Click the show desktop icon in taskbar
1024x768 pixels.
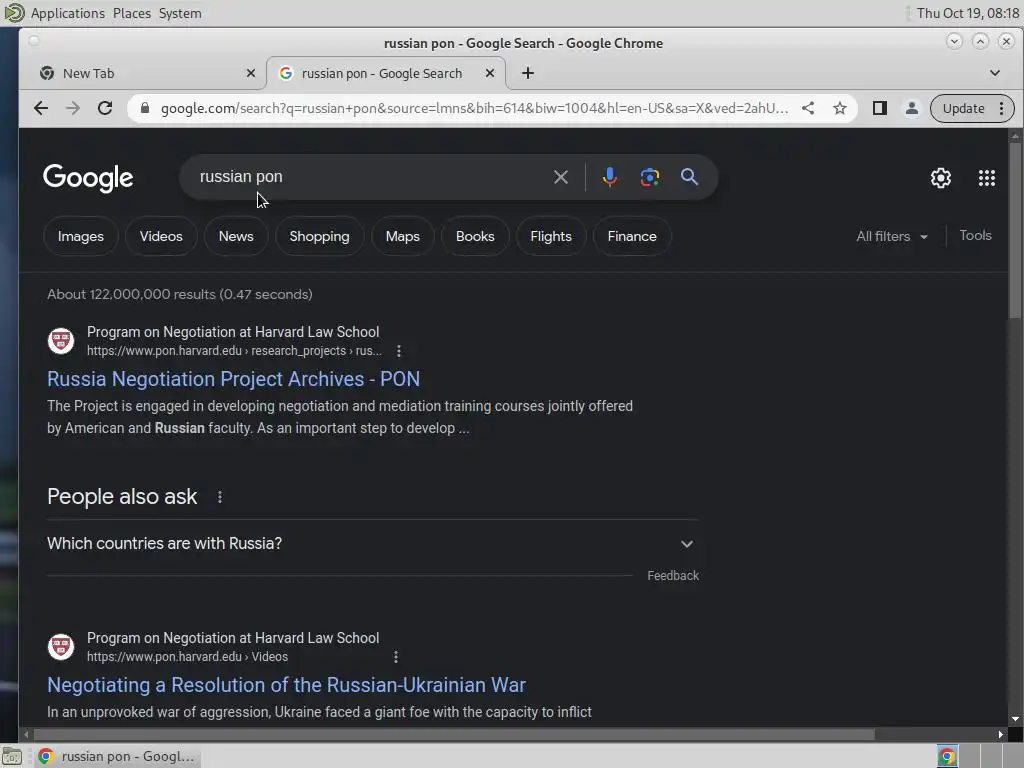12,756
